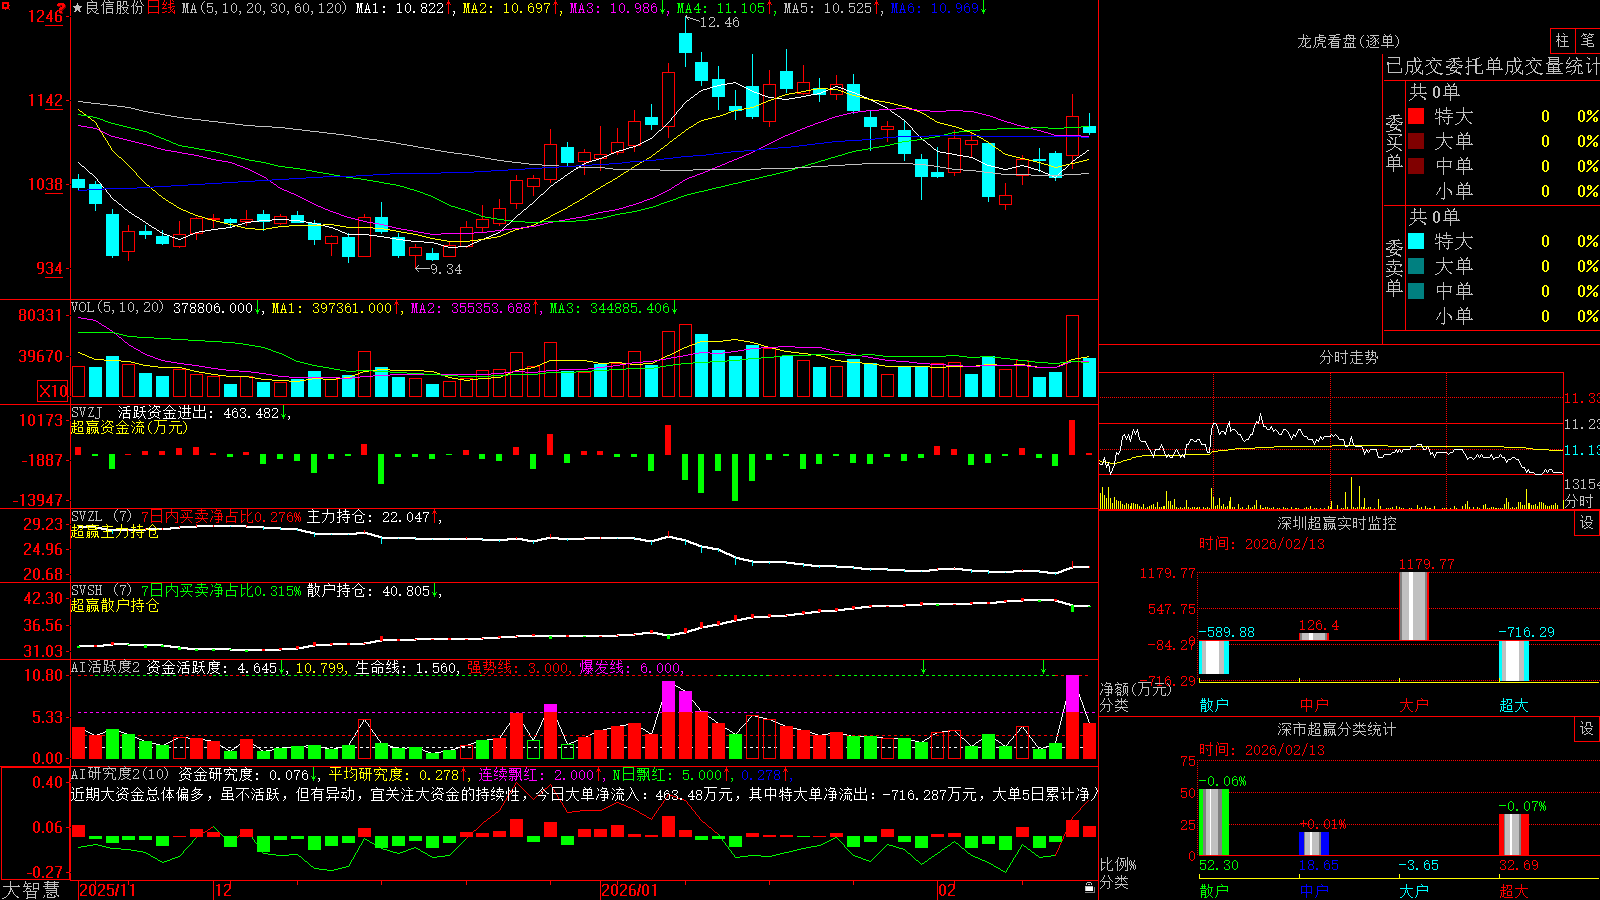Select 散户 in the 分类统计 chart

pos(1214,891)
